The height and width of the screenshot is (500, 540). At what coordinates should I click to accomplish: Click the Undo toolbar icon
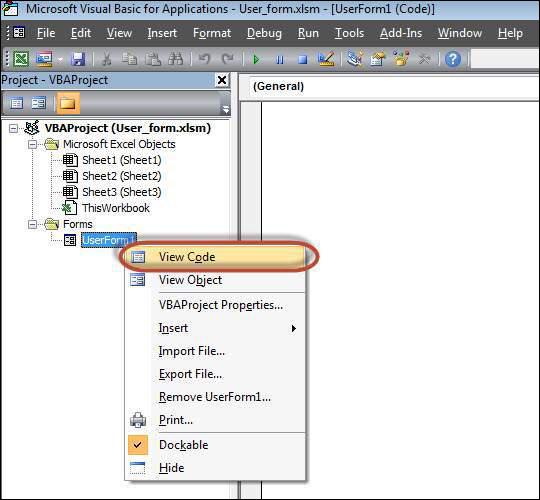click(204, 59)
